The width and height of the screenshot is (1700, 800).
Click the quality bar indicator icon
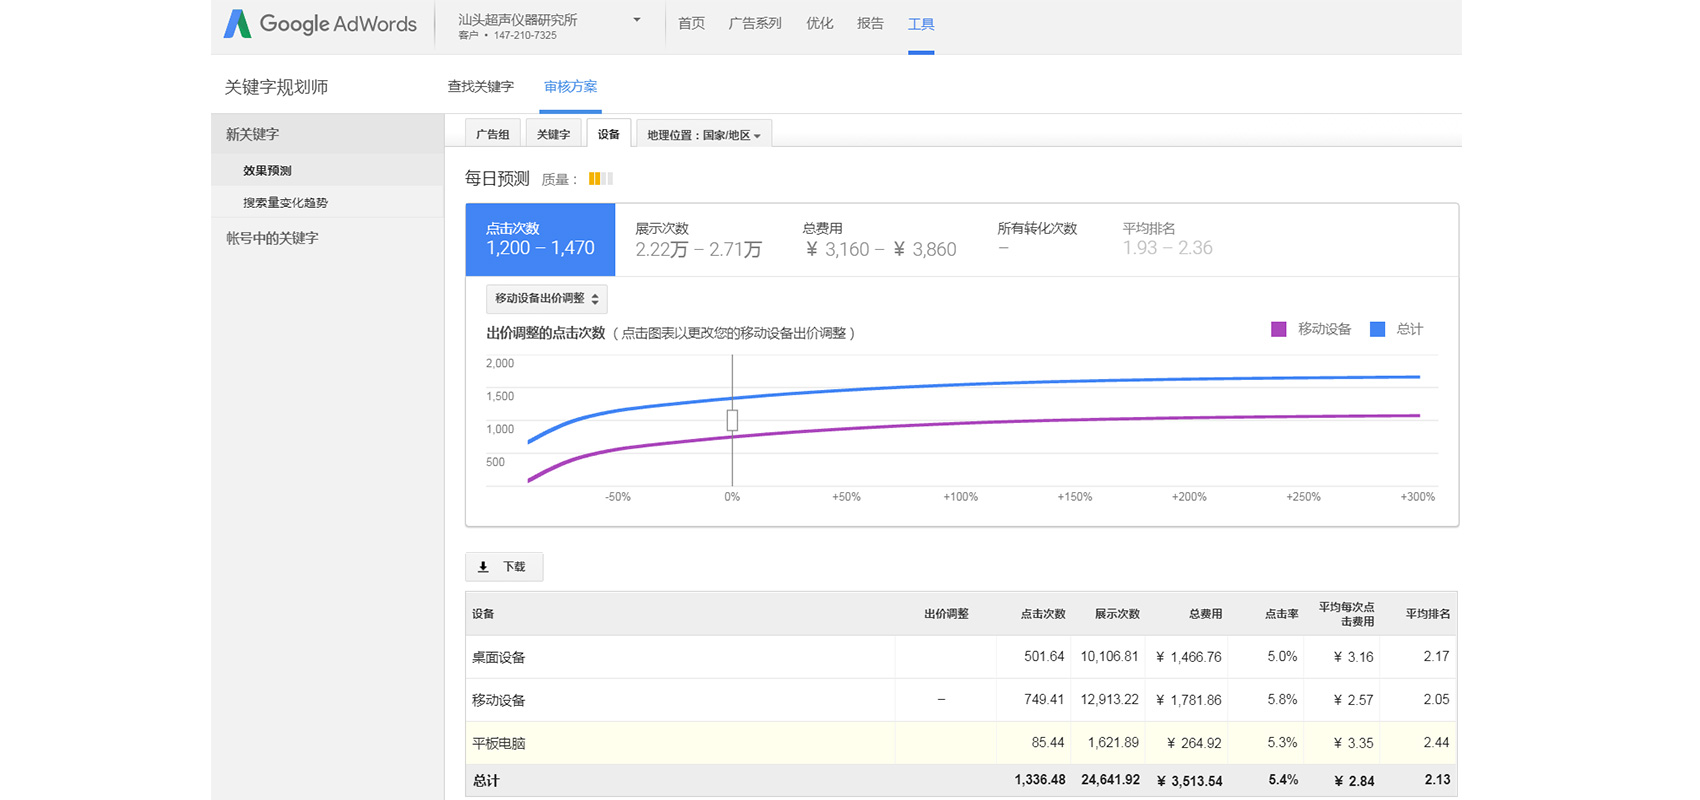pyautogui.click(x=601, y=179)
